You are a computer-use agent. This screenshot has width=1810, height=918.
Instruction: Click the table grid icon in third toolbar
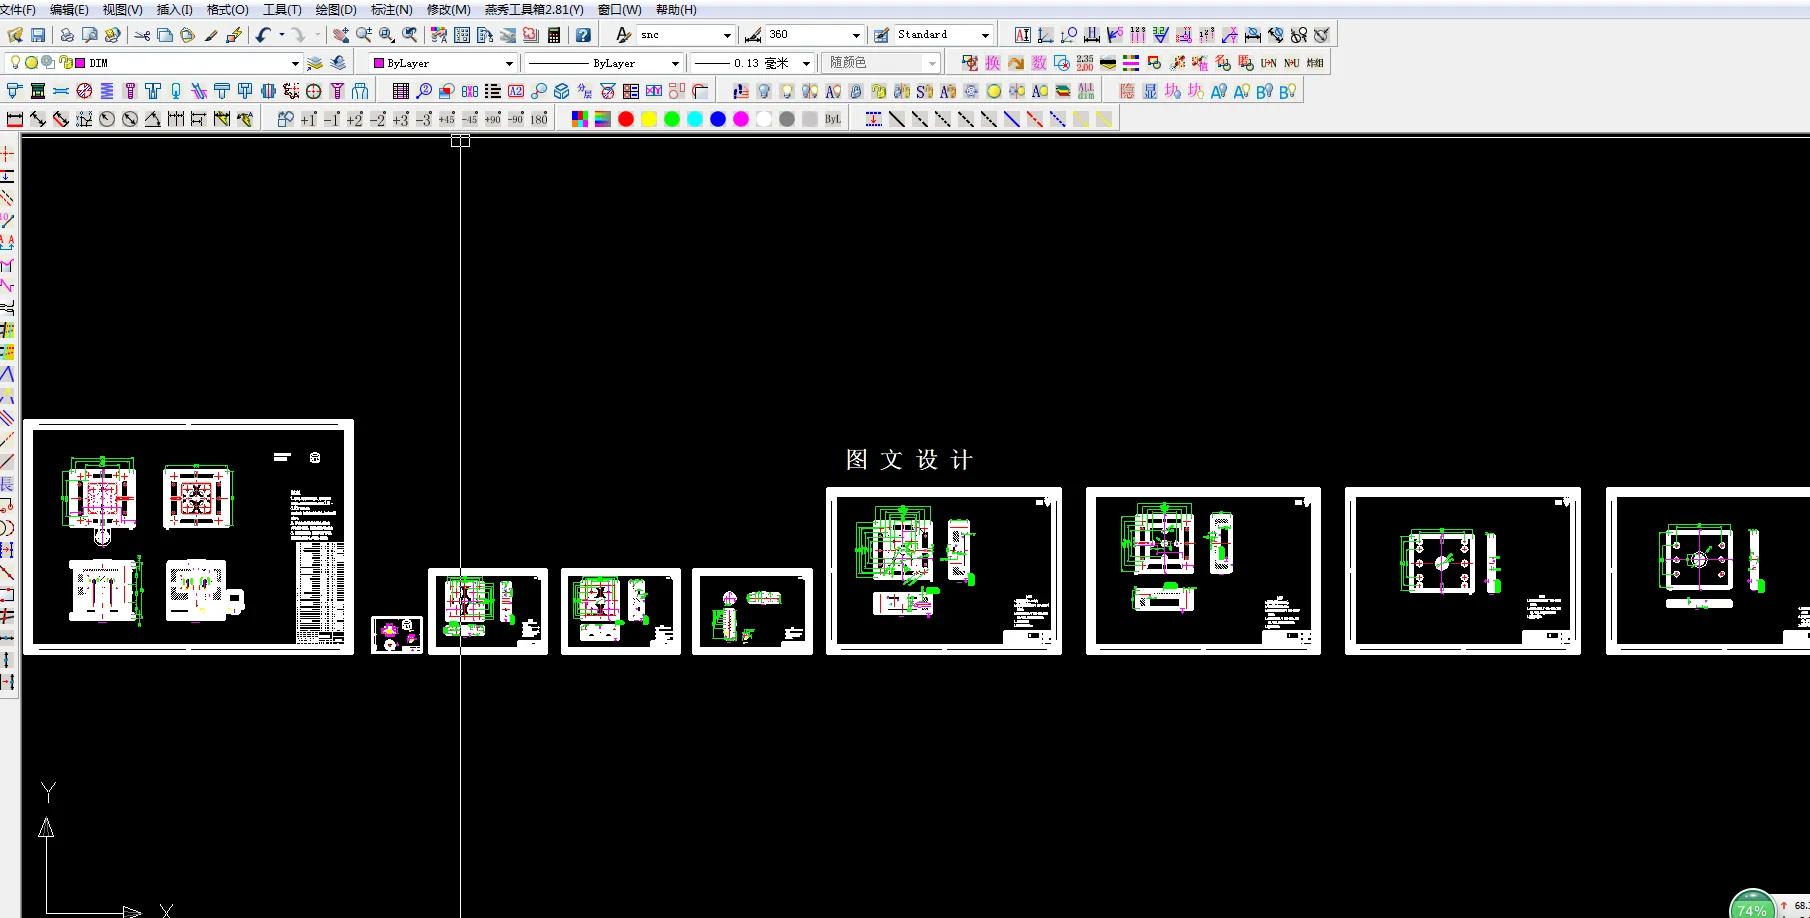401,91
